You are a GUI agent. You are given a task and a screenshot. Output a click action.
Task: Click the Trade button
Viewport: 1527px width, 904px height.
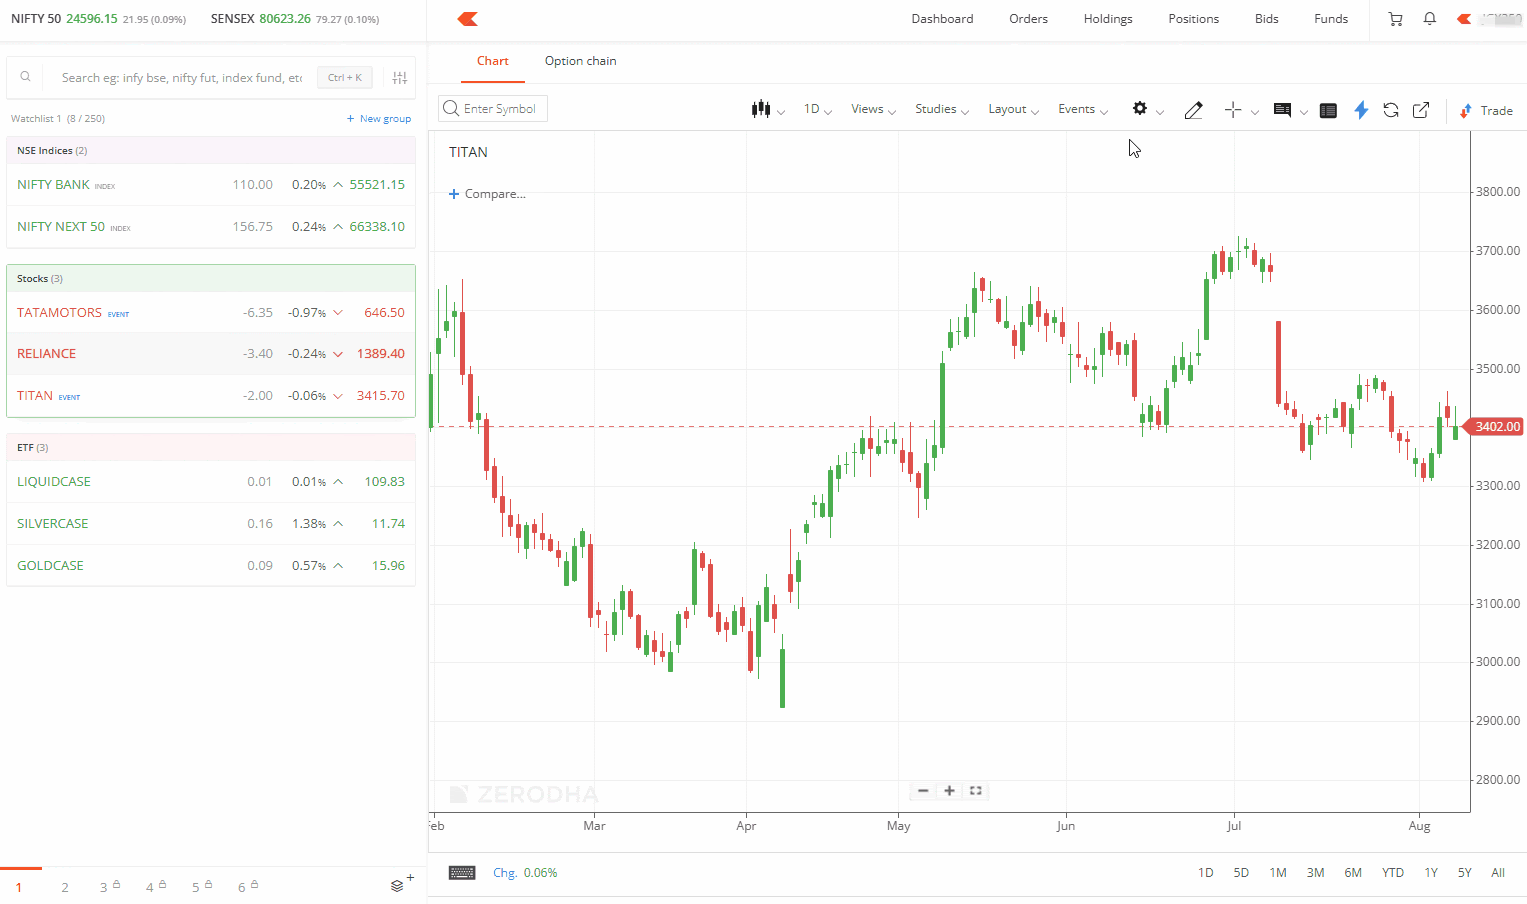coord(1486,110)
